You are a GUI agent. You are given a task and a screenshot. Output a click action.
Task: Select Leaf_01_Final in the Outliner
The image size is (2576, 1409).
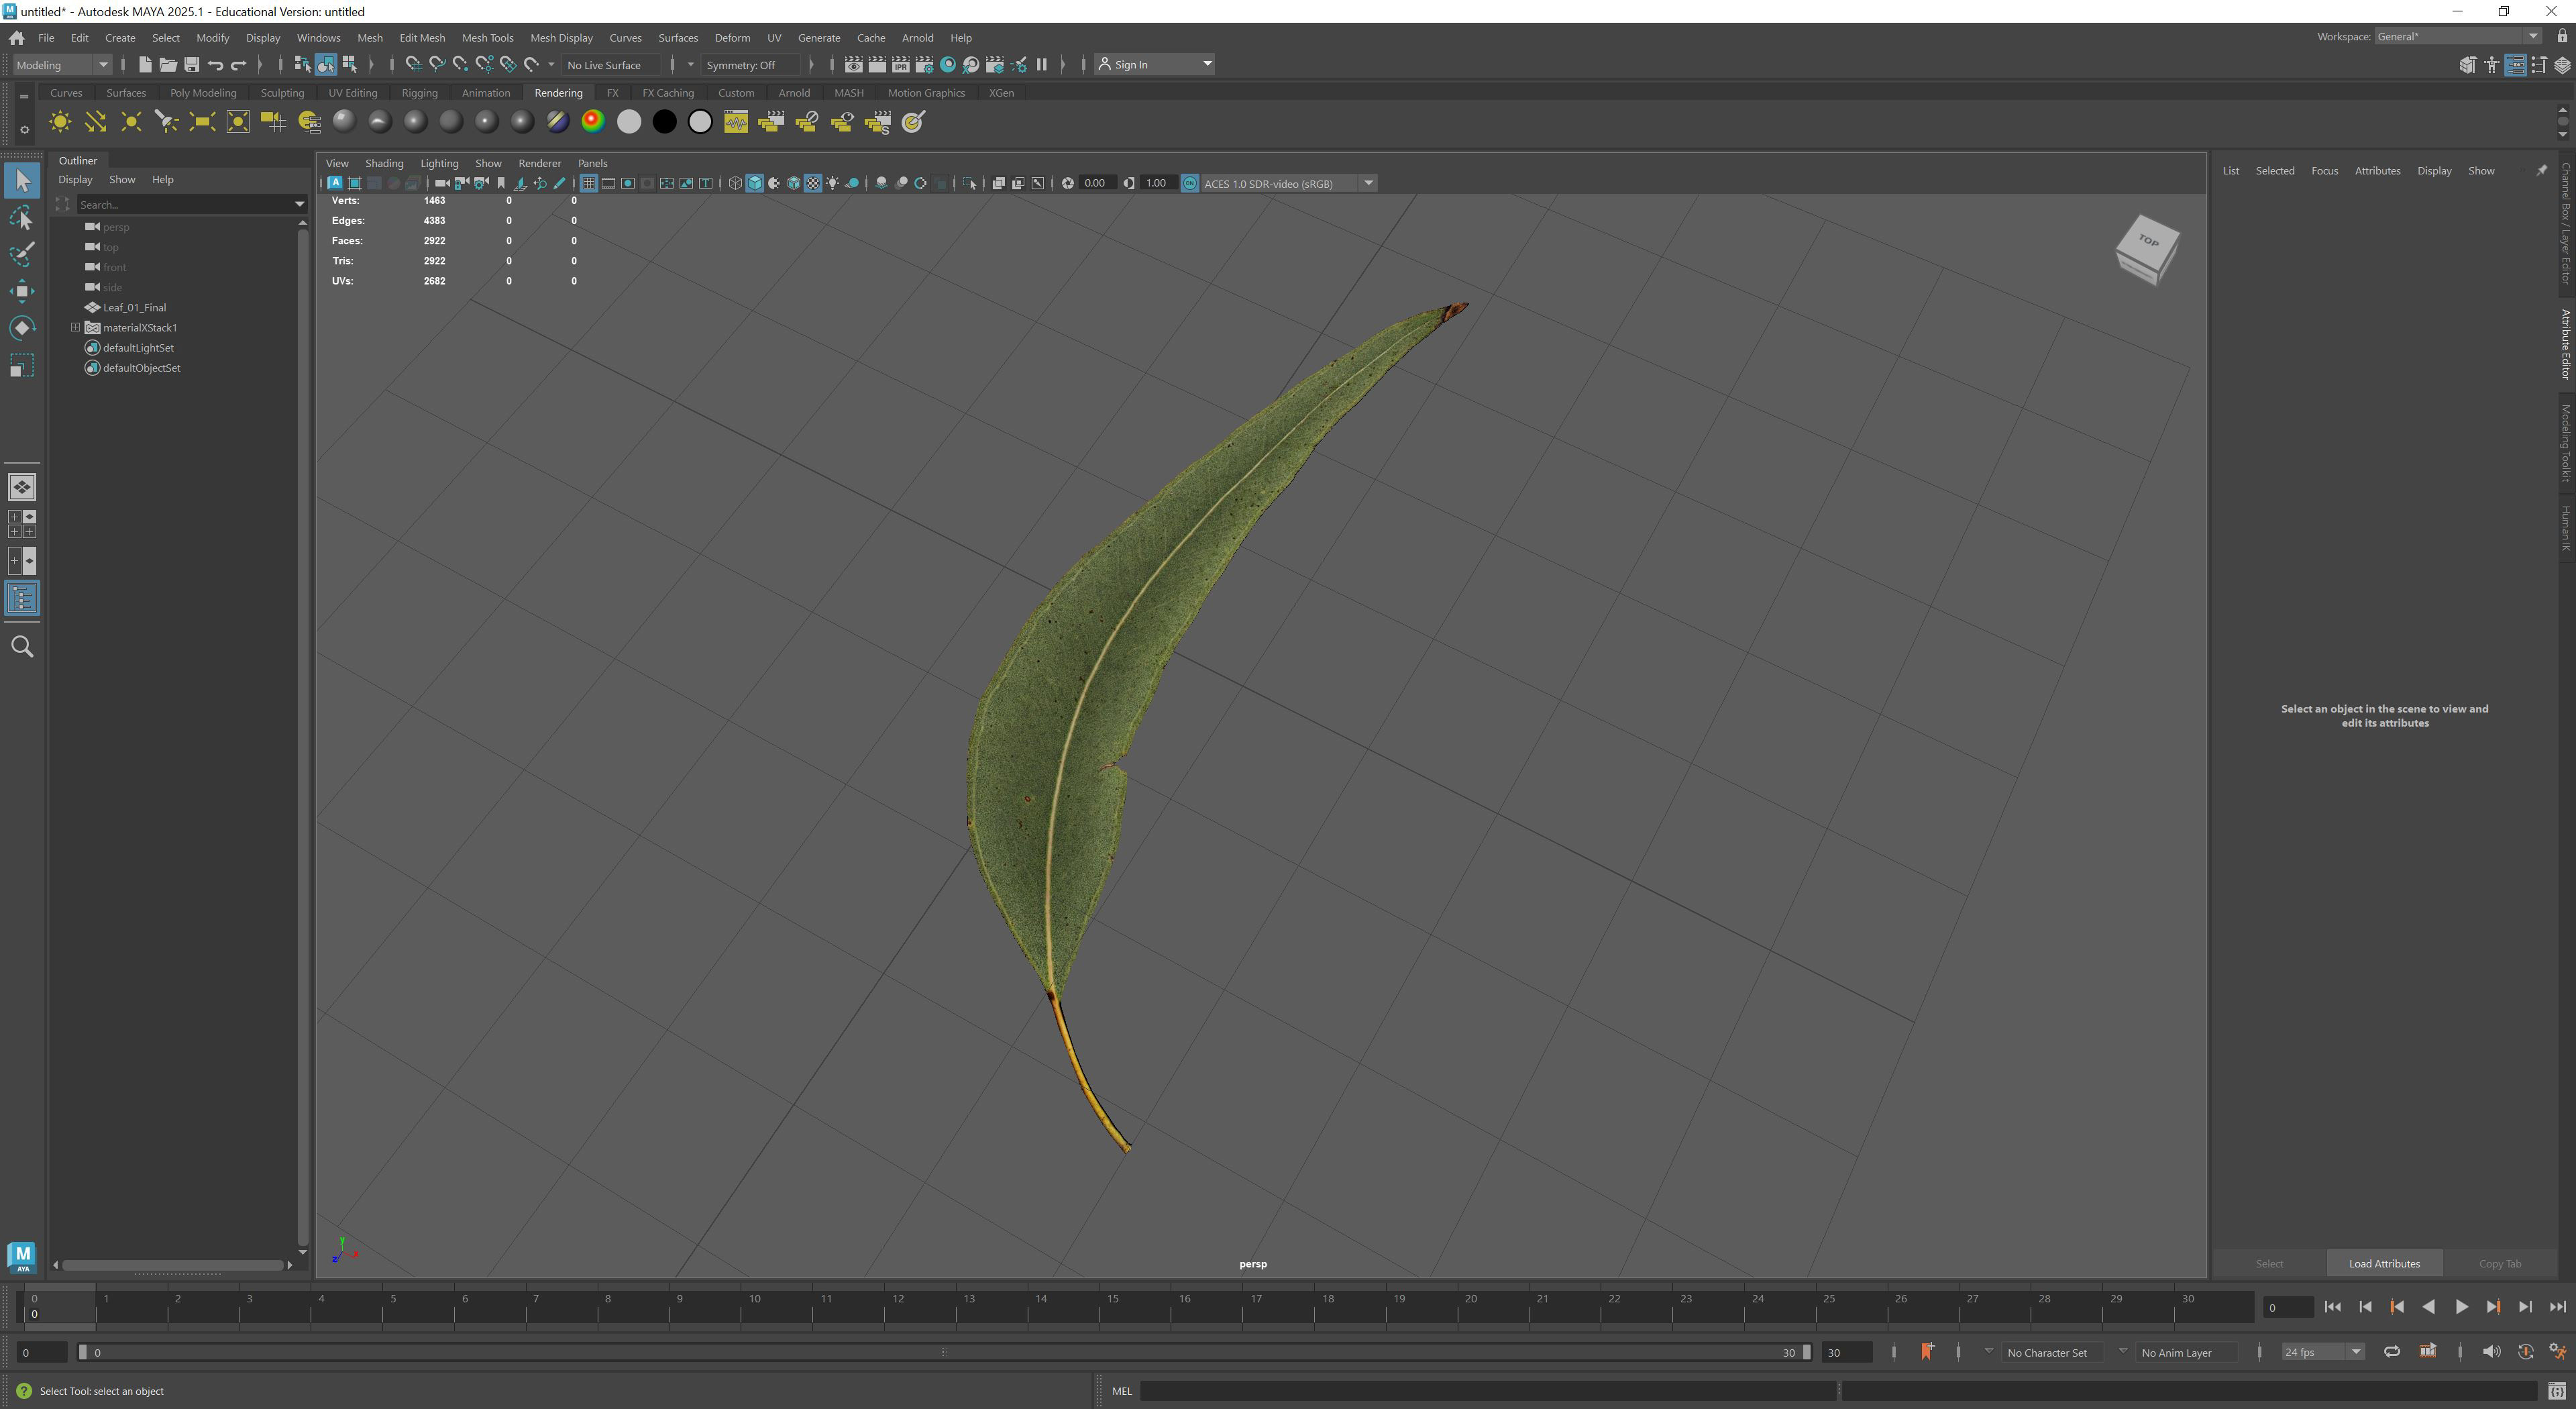tap(134, 307)
